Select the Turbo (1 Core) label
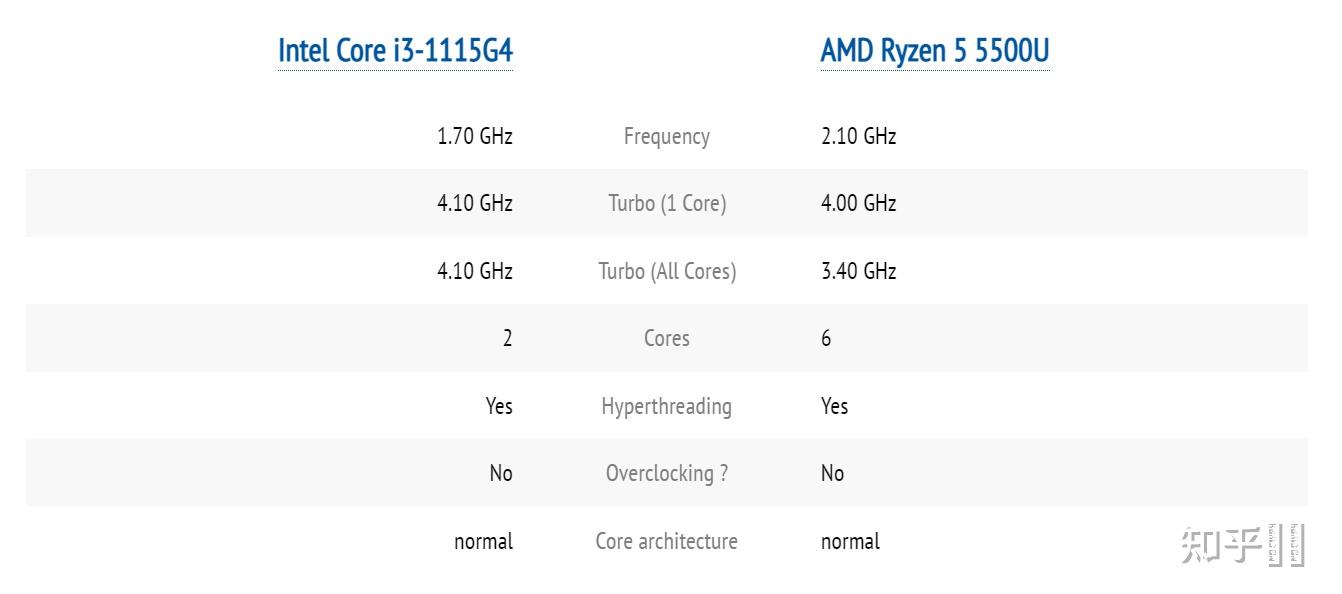This screenshot has width=1342, height=594. tap(667, 203)
